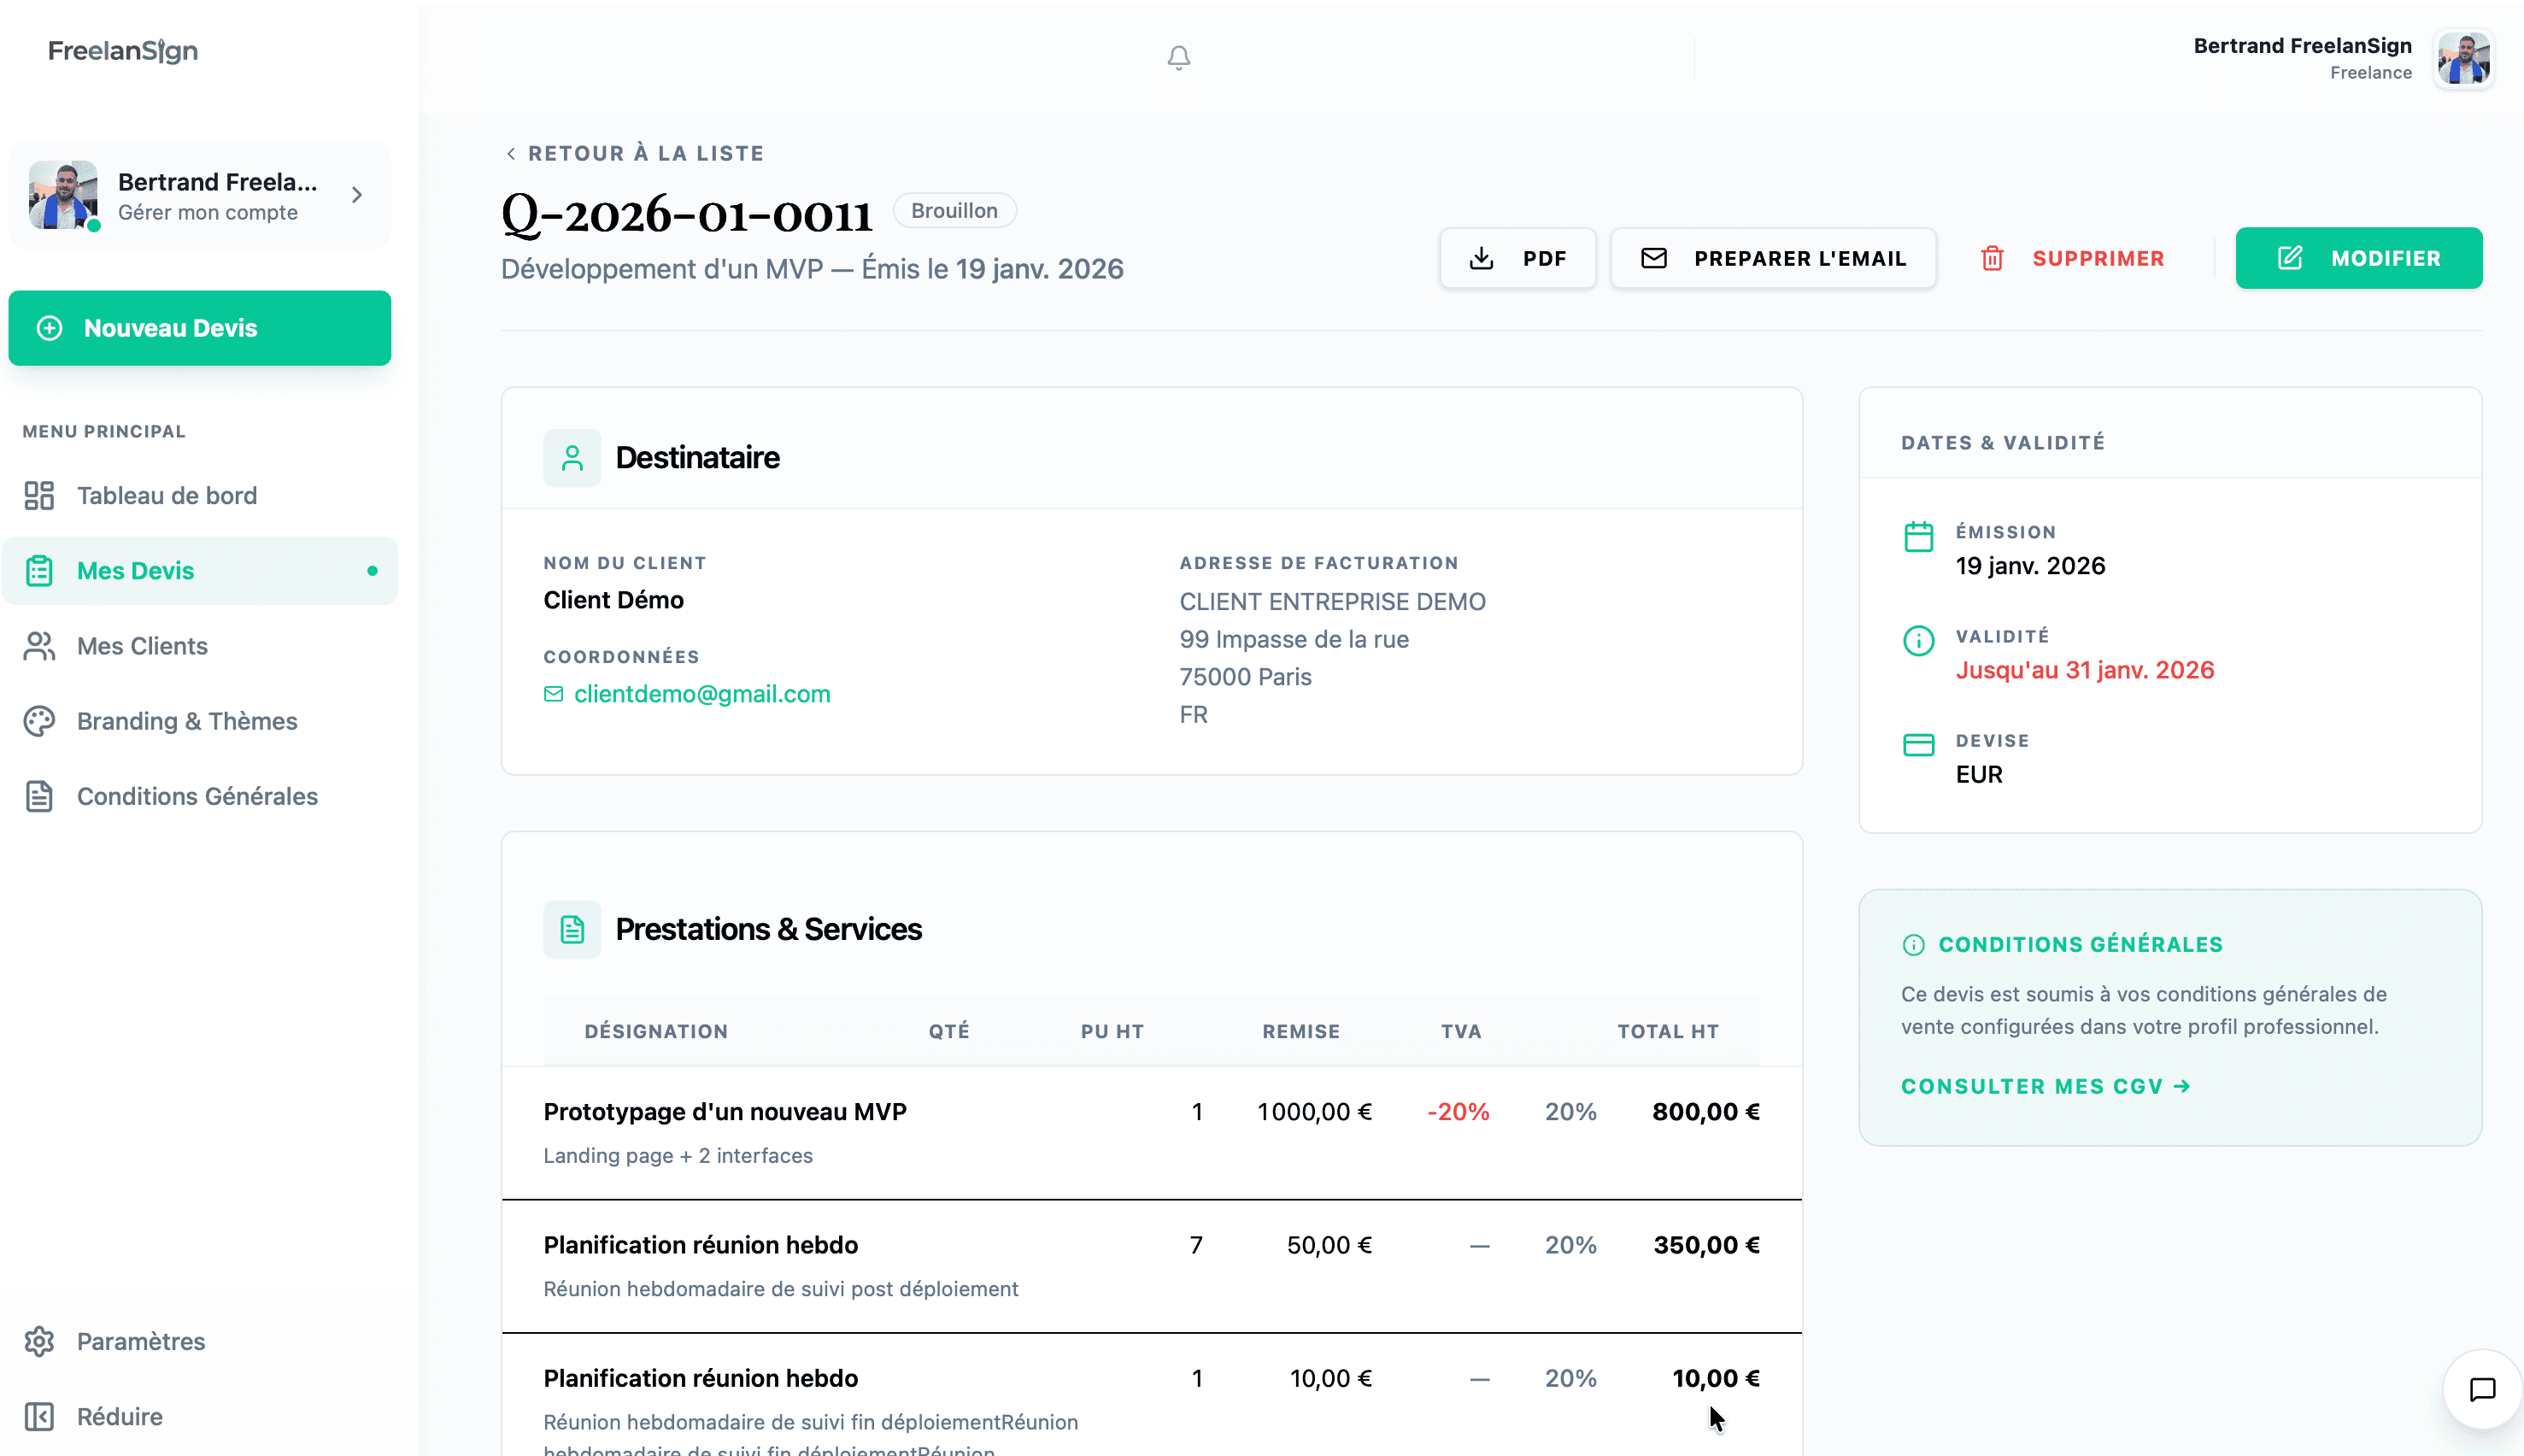Edit the quote with Modifier
Screen dimensions: 2524x1456
pos(2358,258)
